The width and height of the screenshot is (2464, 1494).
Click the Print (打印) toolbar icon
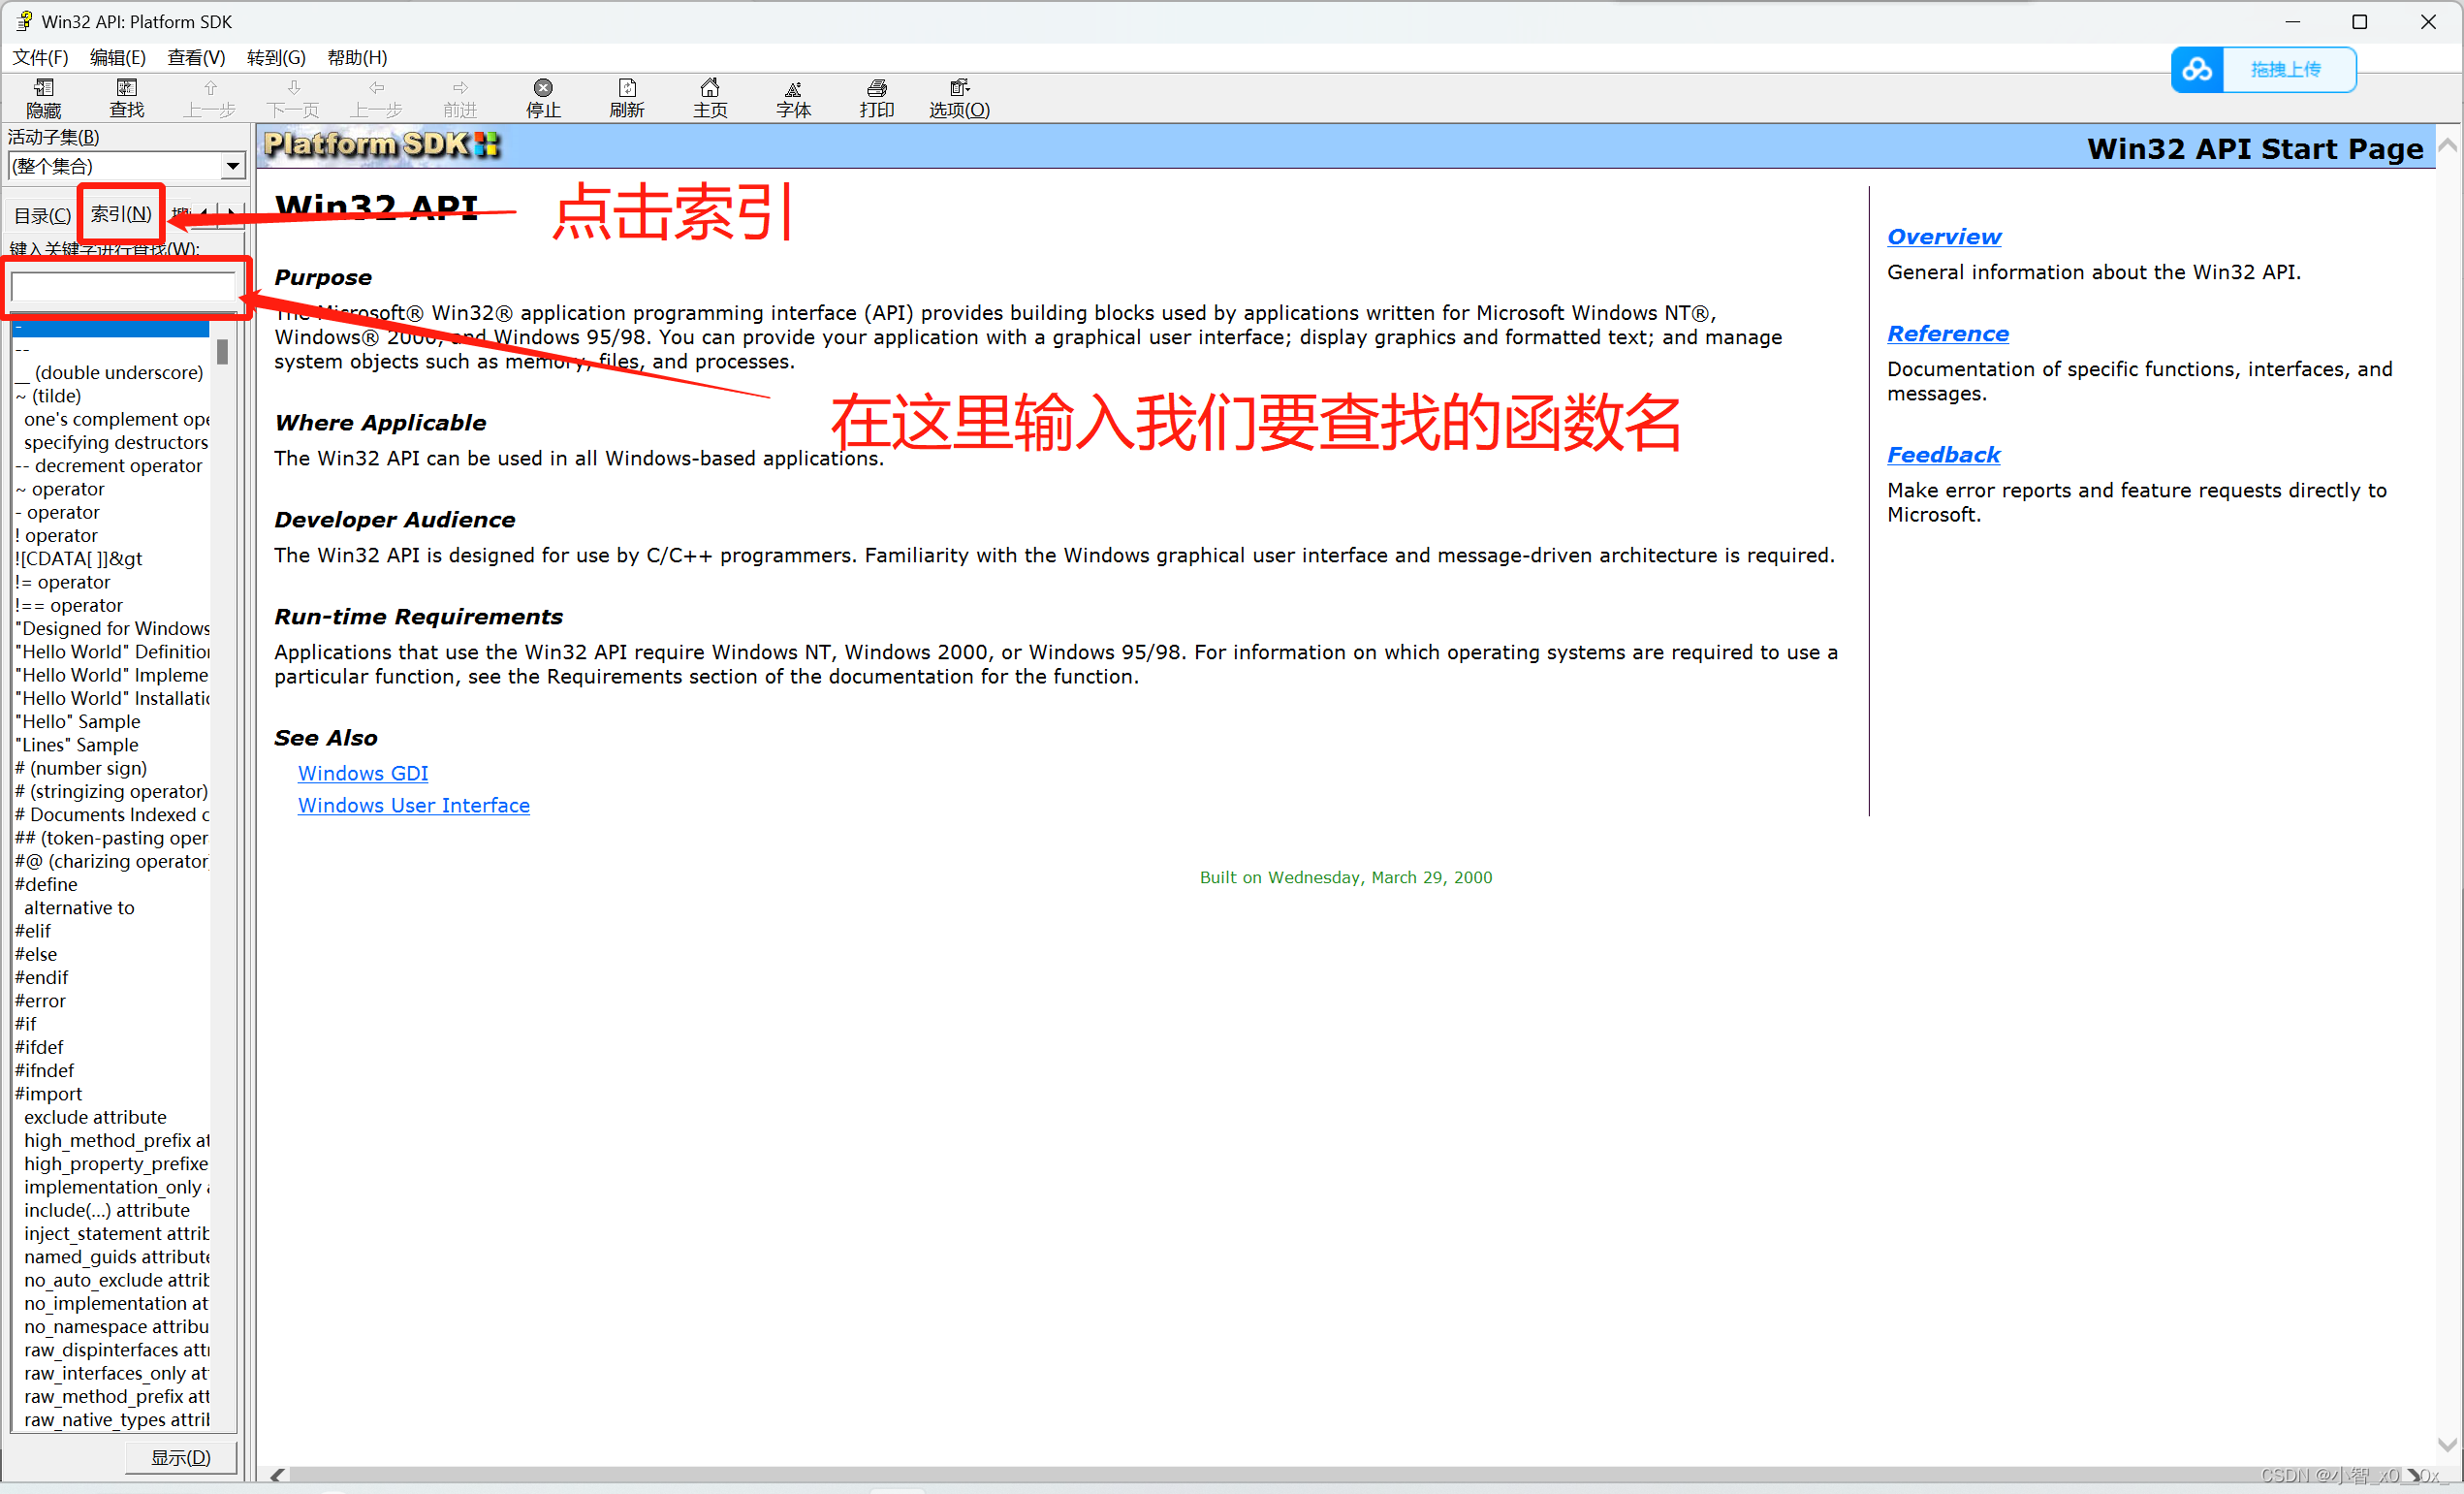pos(877,98)
